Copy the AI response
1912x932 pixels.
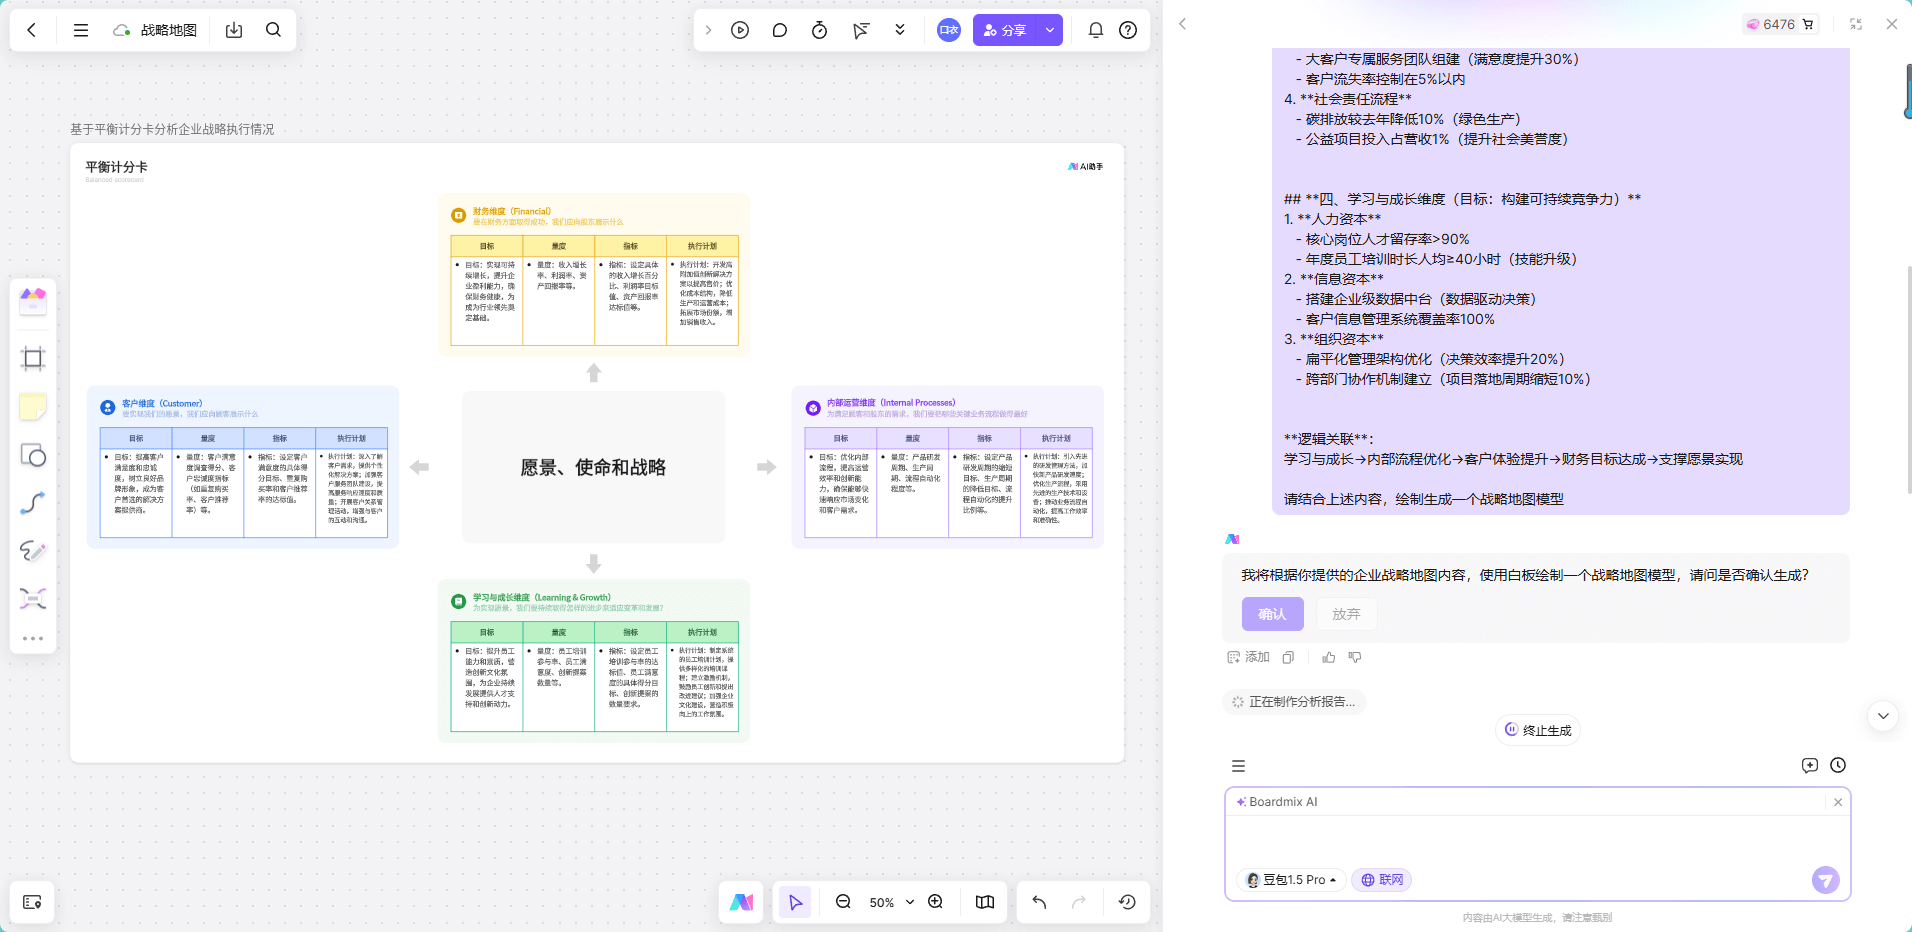1289,657
